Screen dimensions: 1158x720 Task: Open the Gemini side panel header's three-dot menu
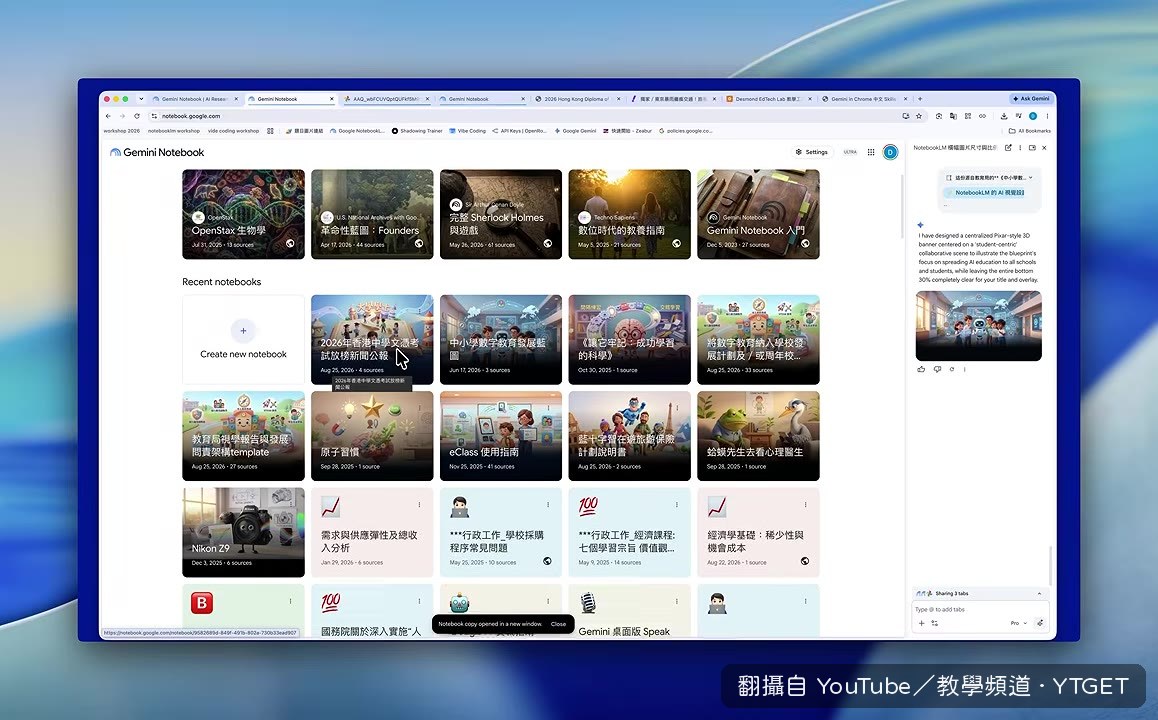click(x=1020, y=148)
